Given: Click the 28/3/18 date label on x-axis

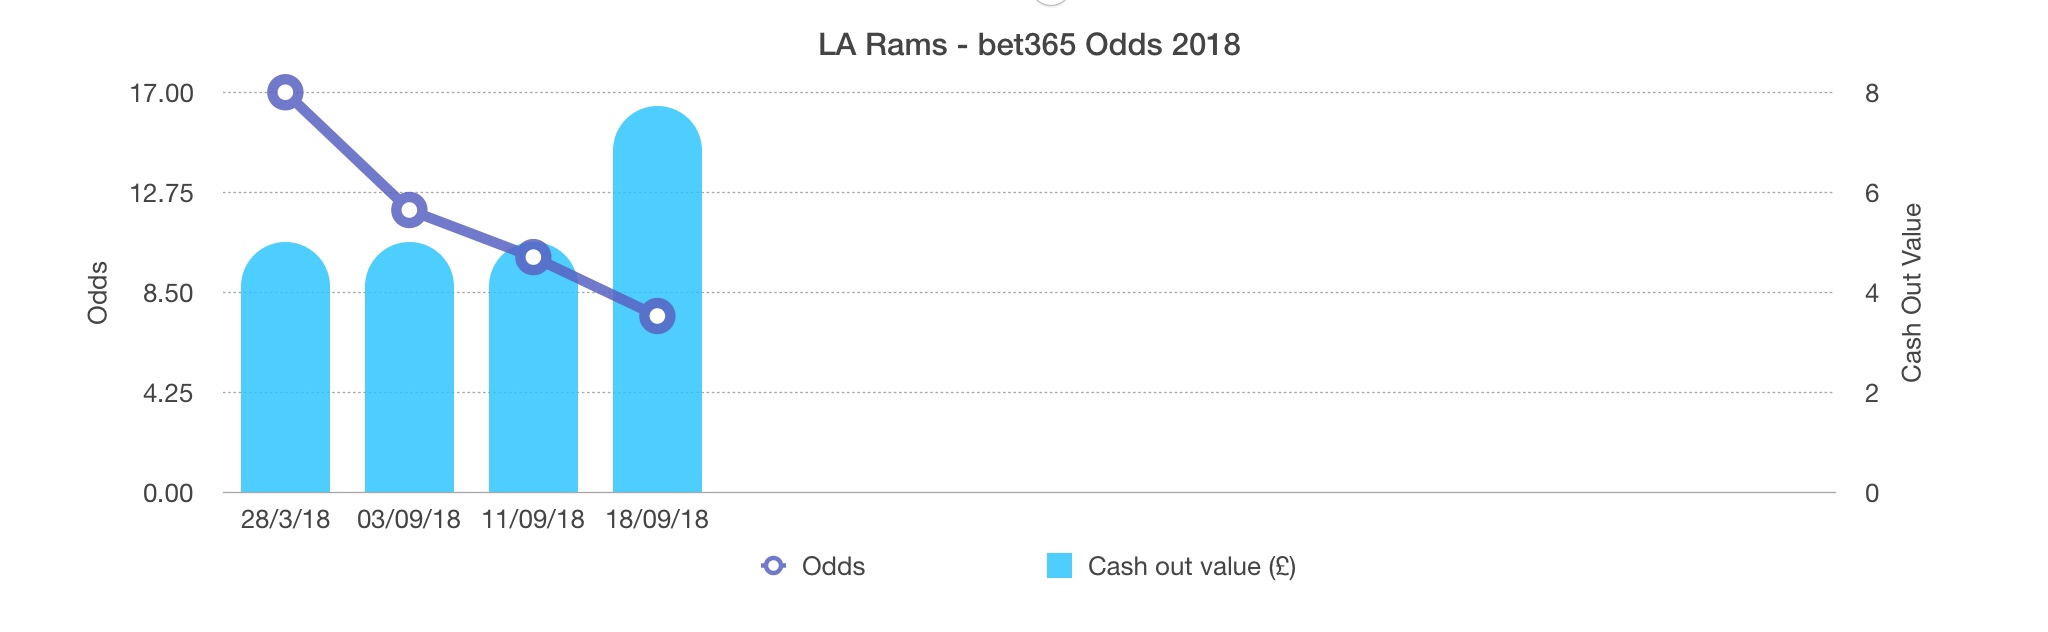Looking at the screenshot, I should click(285, 520).
